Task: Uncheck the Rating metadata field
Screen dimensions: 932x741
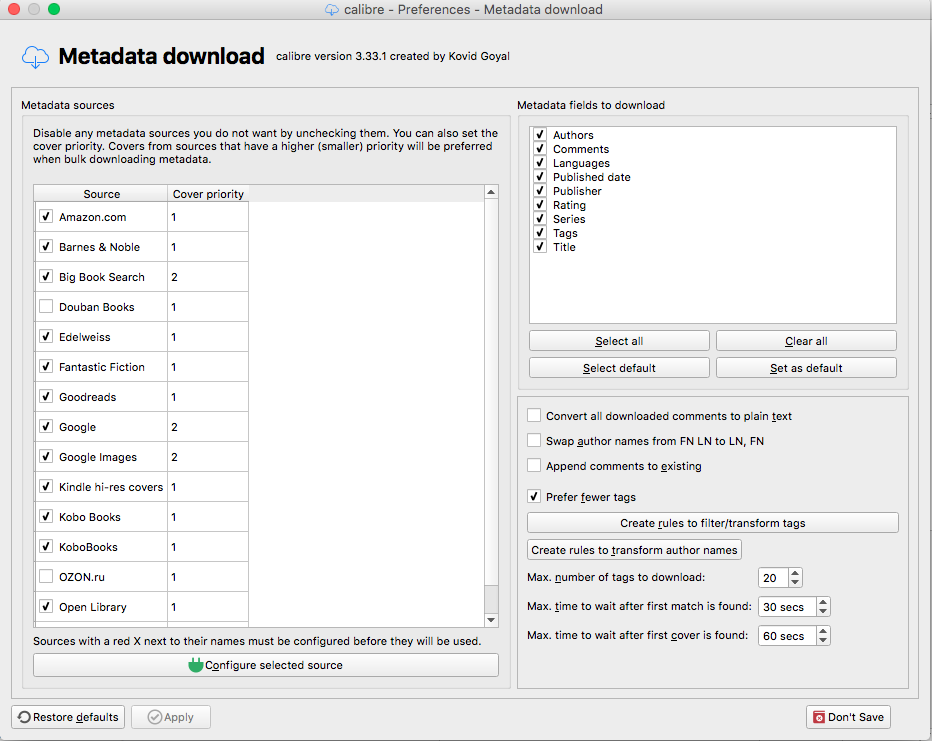Action: point(540,204)
